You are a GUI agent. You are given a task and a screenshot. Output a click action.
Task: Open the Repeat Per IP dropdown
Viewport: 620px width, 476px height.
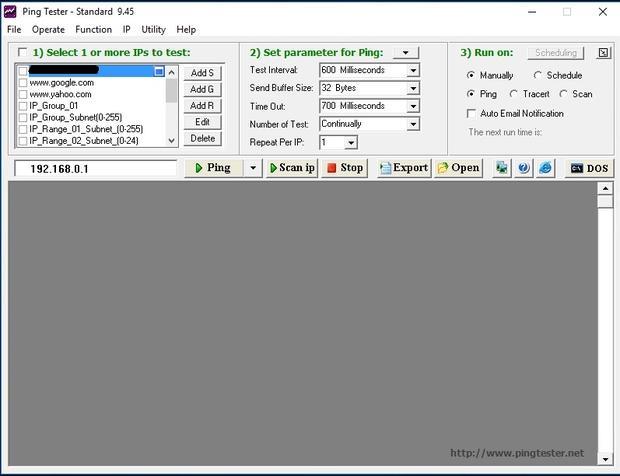[x=351, y=142]
